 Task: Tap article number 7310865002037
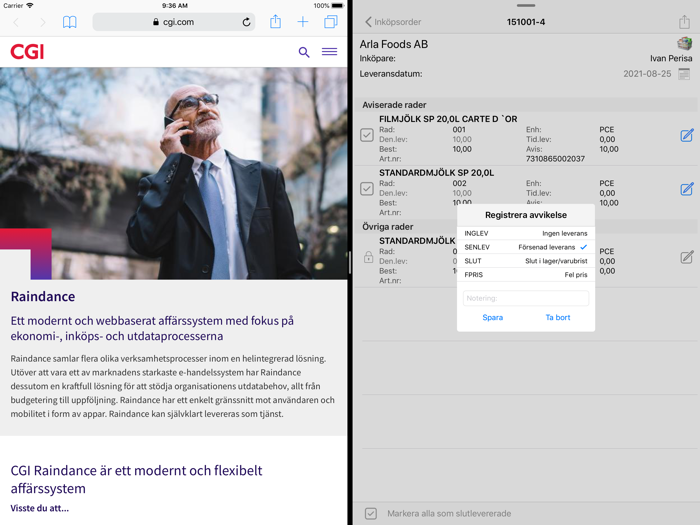tap(555, 158)
